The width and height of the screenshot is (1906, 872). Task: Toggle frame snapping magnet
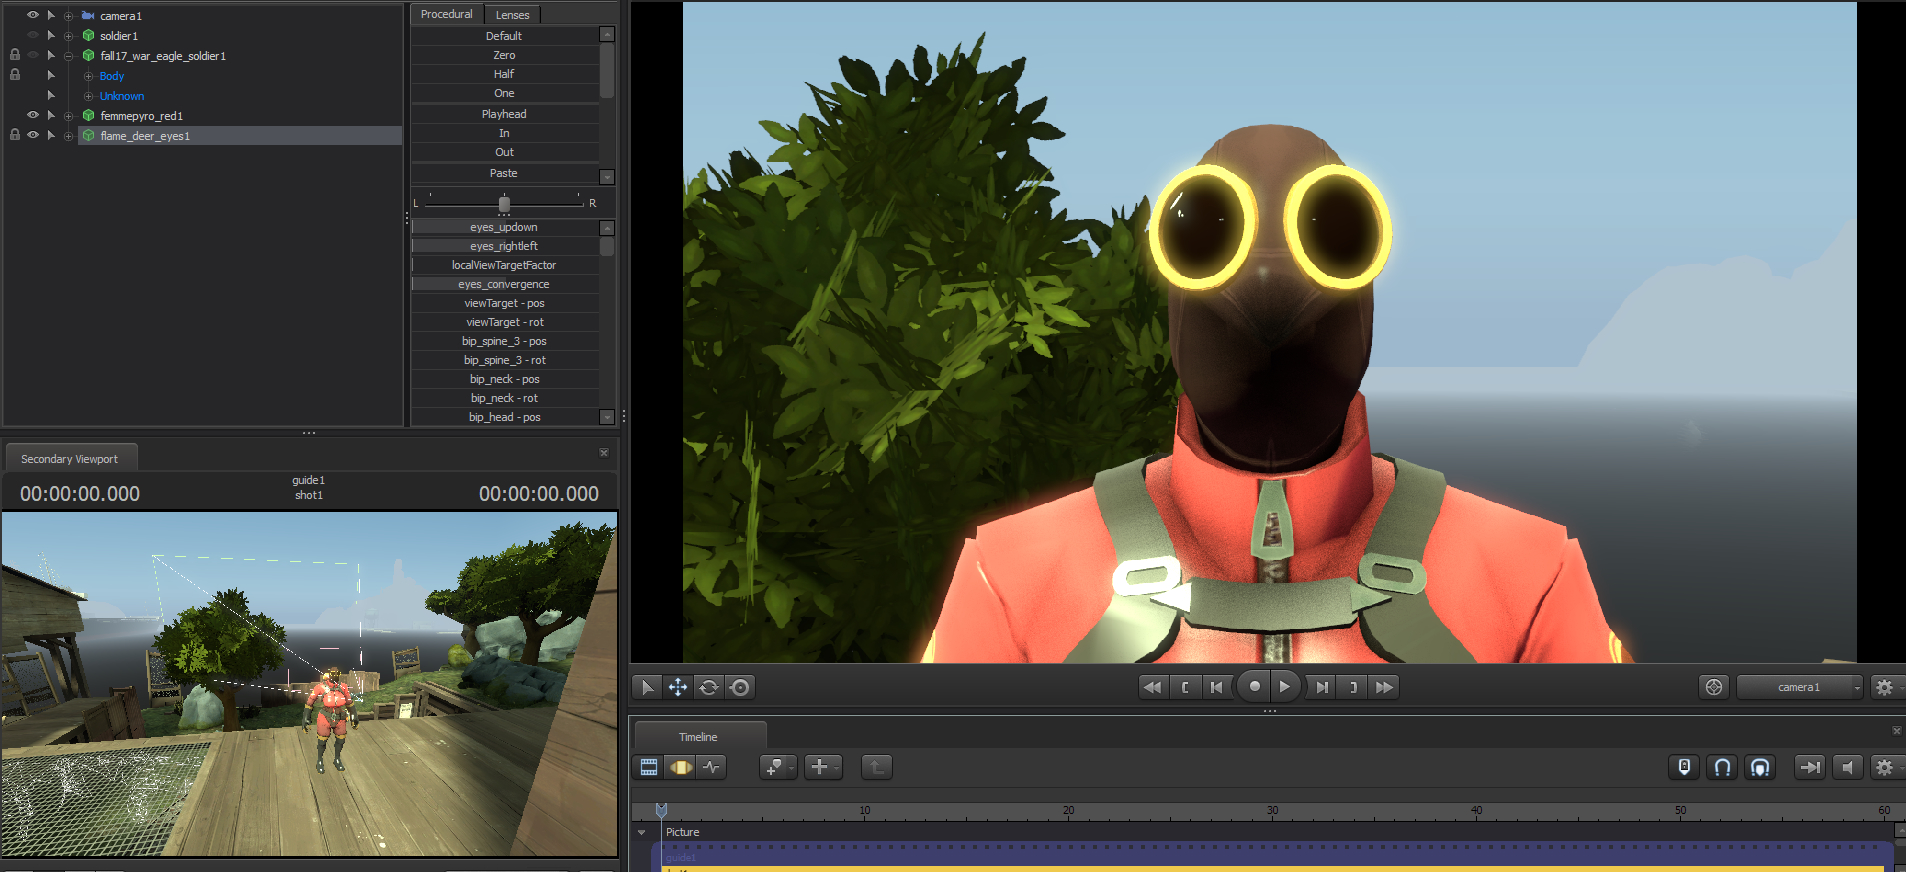[1760, 767]
